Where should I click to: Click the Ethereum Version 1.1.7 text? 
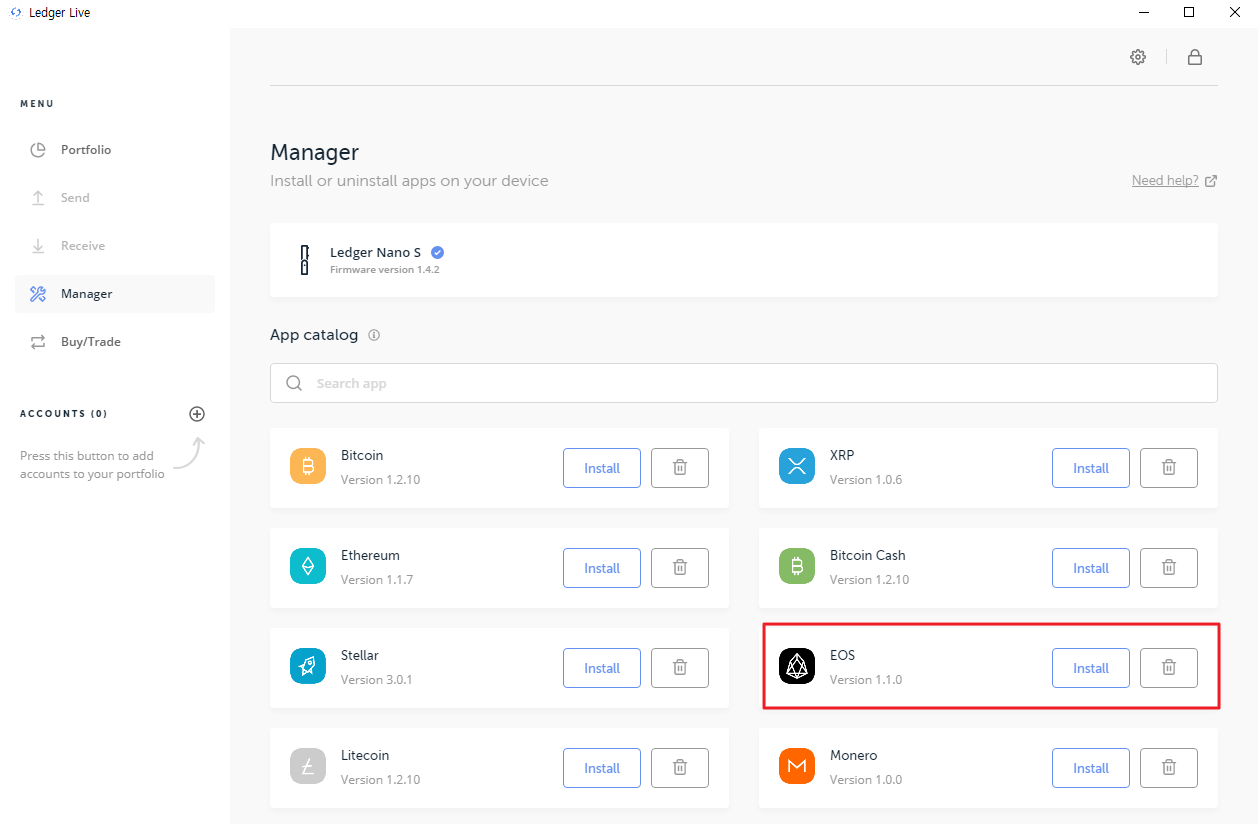coord(377,580)
